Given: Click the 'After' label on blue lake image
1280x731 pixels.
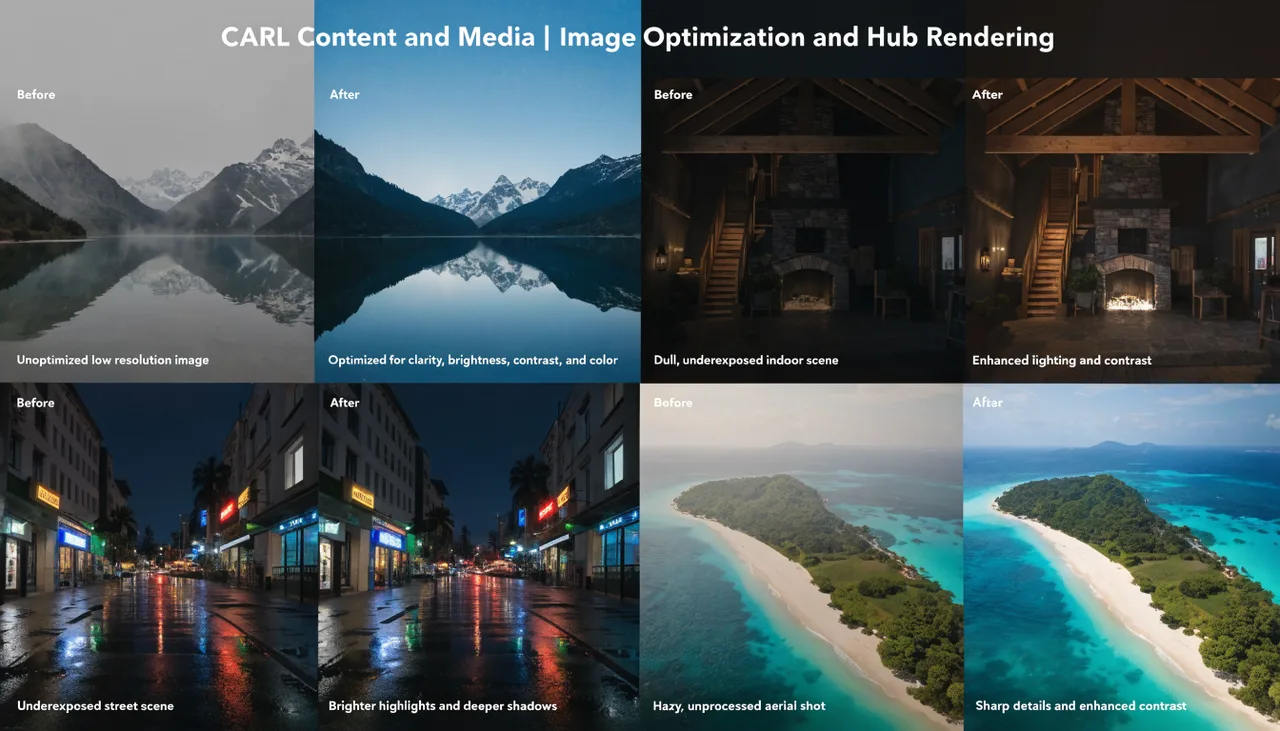Looking at the screenshot, I should [x=345, y=95].
